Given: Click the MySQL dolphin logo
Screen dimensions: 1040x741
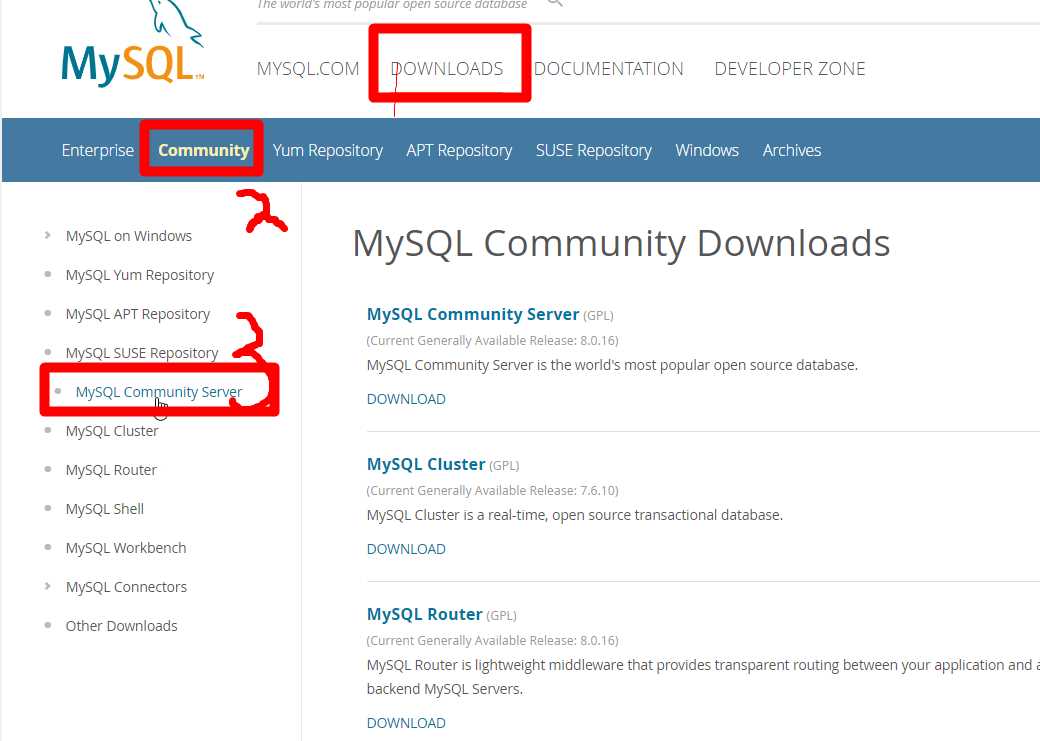Looking at the screenshot, I should coord(133,44).
